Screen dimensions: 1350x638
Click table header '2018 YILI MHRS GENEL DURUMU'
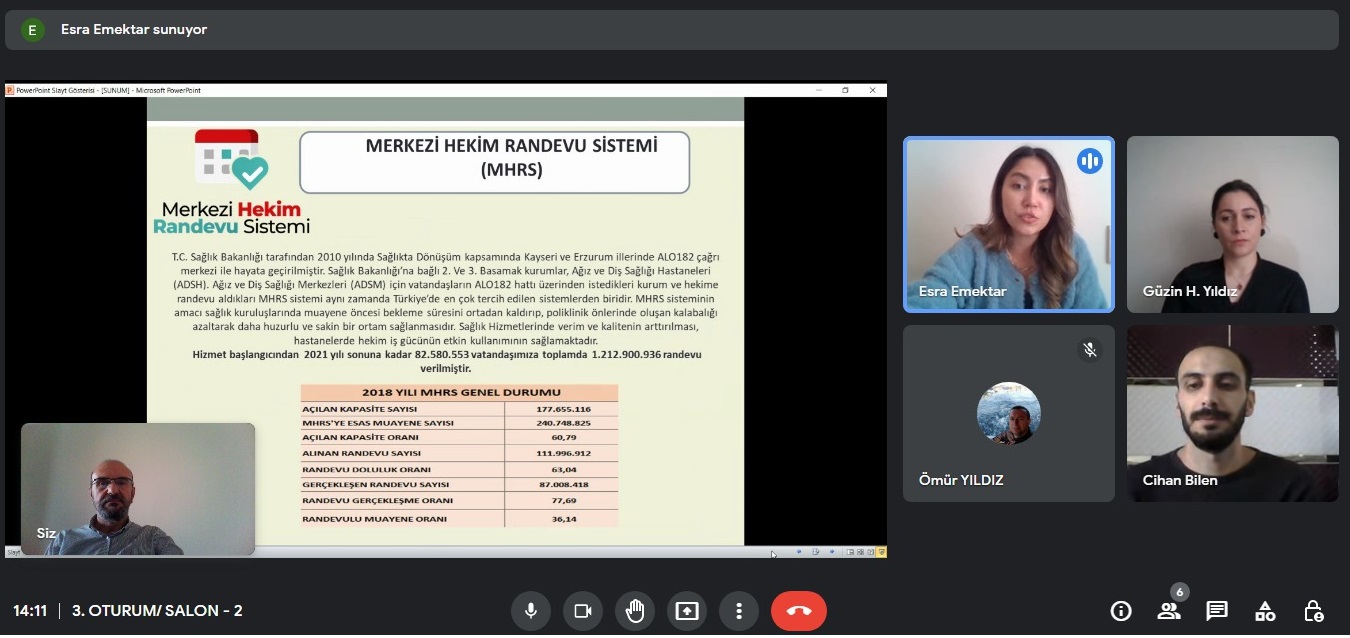click(460, 392)
